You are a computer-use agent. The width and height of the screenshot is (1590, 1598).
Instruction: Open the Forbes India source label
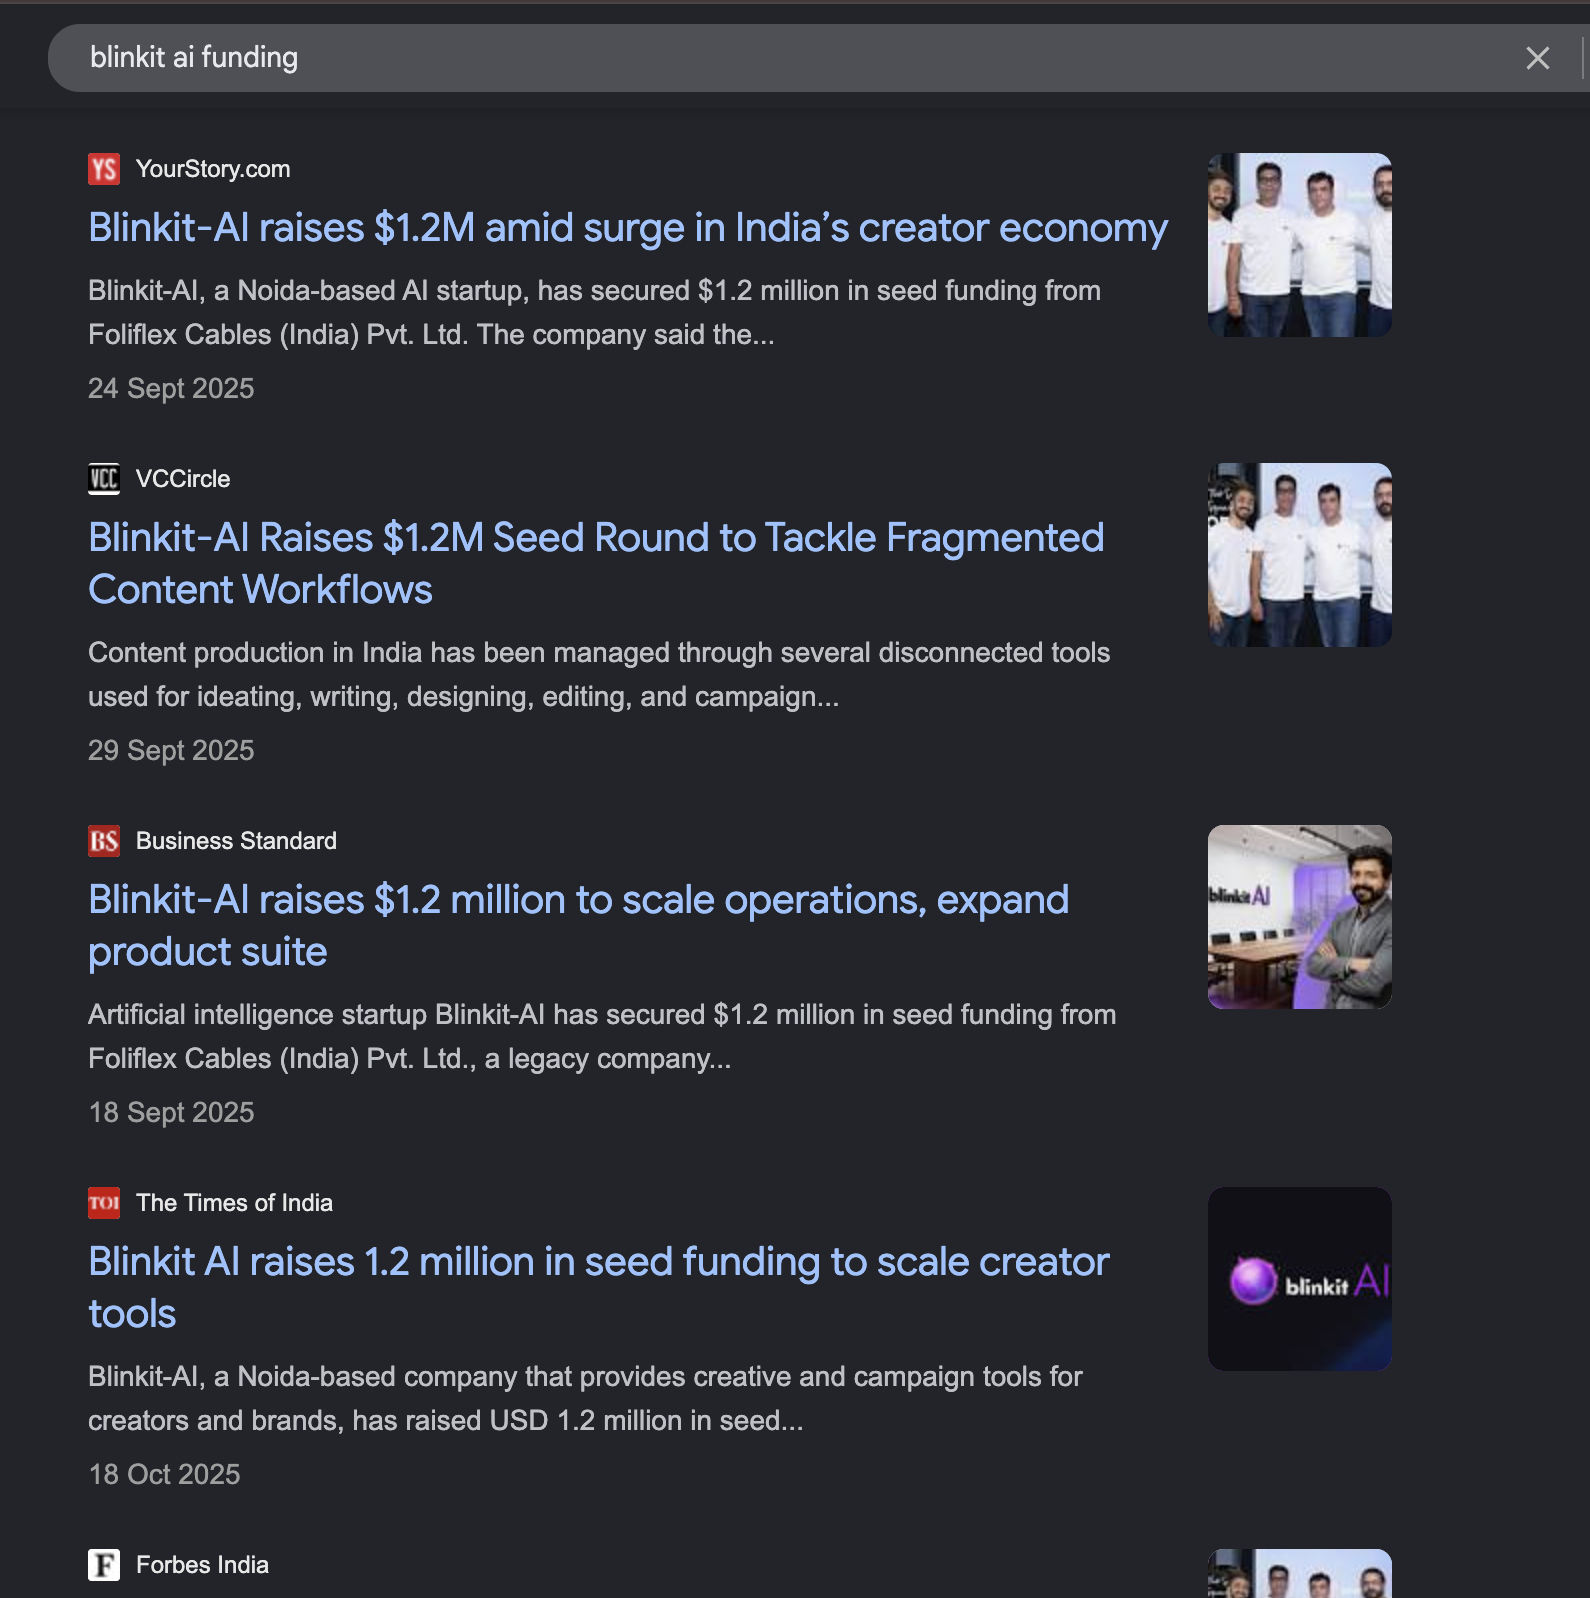[202, 1565]
